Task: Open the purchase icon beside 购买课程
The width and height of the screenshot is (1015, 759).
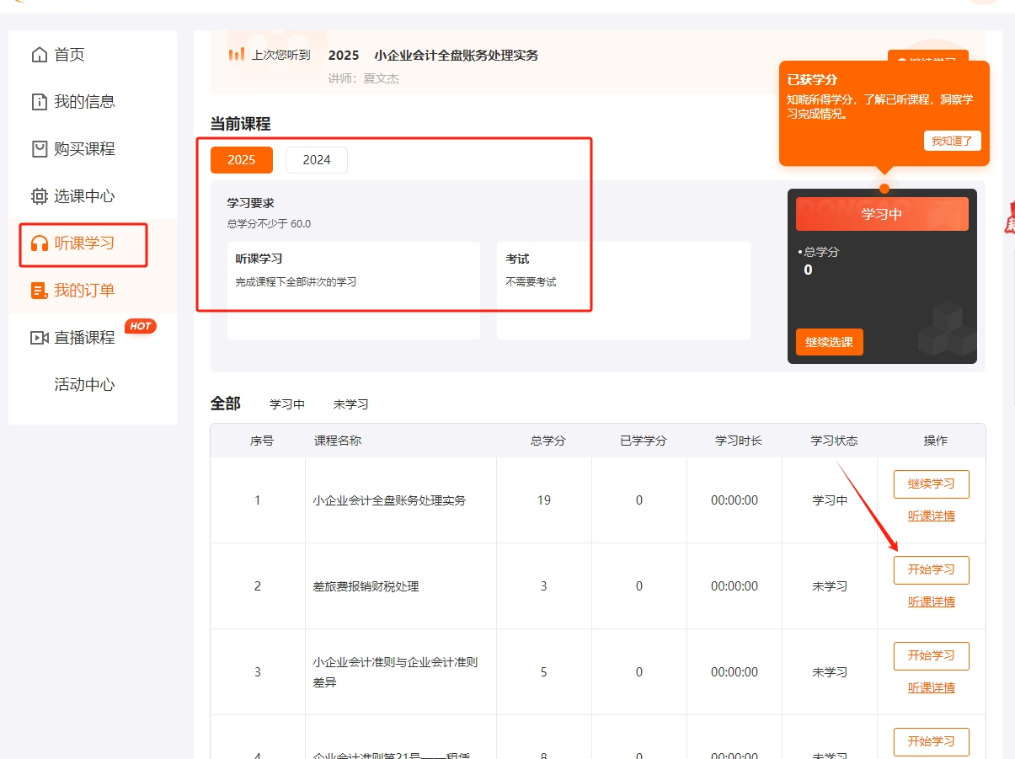Action: coord(37,149)
